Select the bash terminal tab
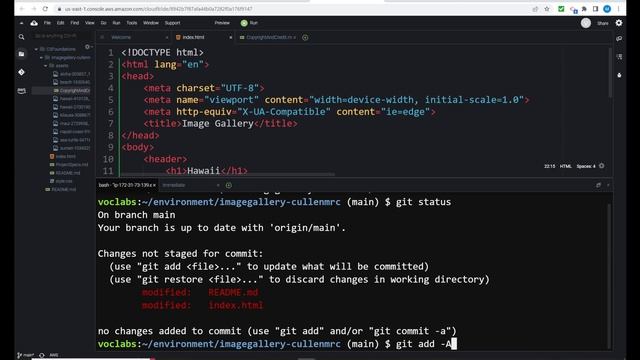 pos(127,185)
